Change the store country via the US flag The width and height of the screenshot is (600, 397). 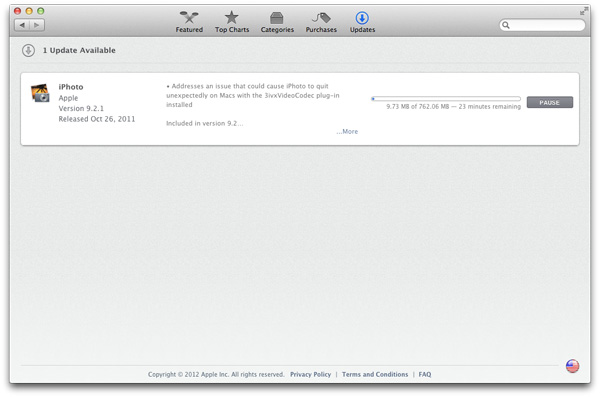click(x=572, y=366)
